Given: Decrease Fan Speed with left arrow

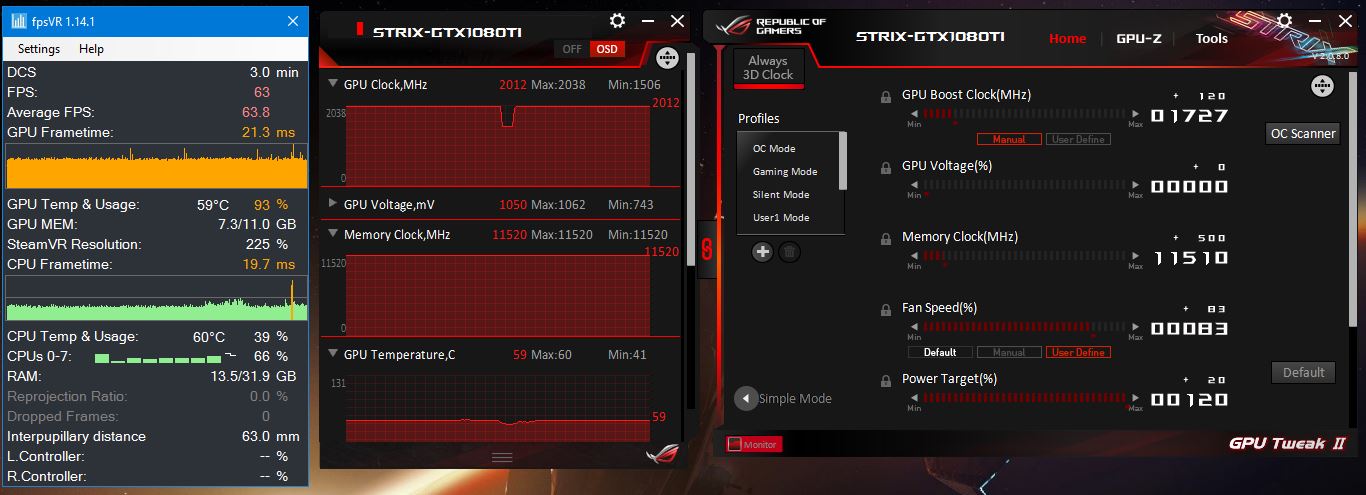Looking at the screenshot, I should pos(913,327).
